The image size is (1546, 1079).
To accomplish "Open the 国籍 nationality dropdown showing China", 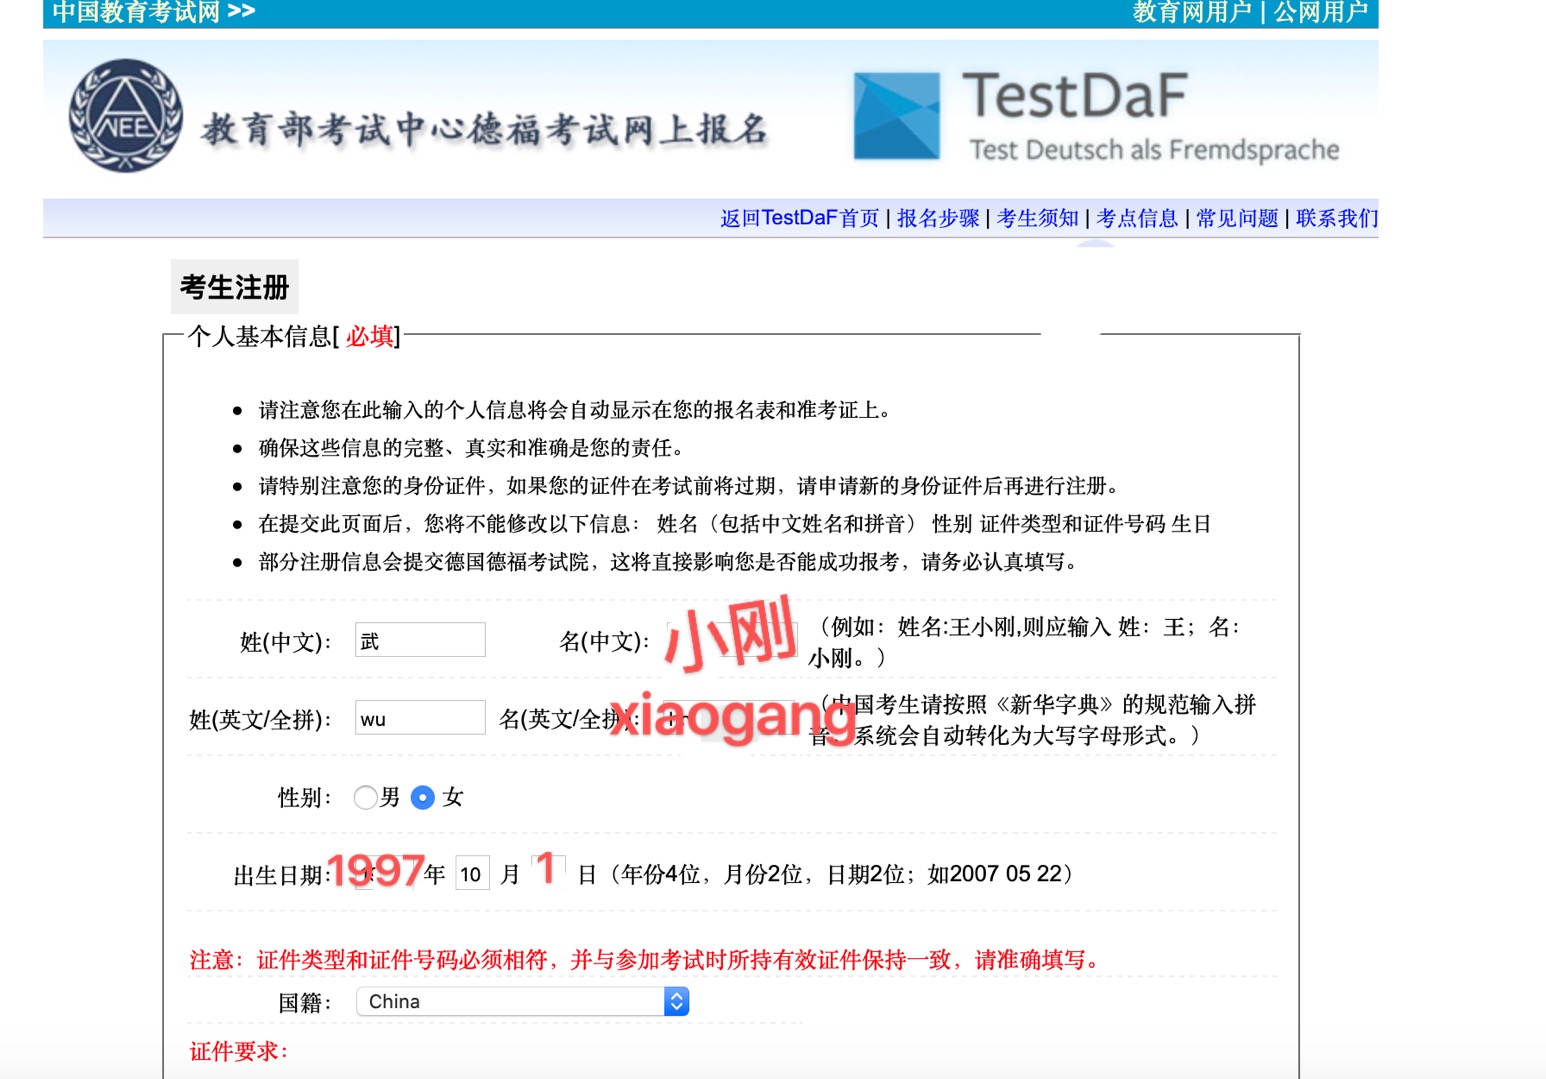I will (x=510, y=1001).
